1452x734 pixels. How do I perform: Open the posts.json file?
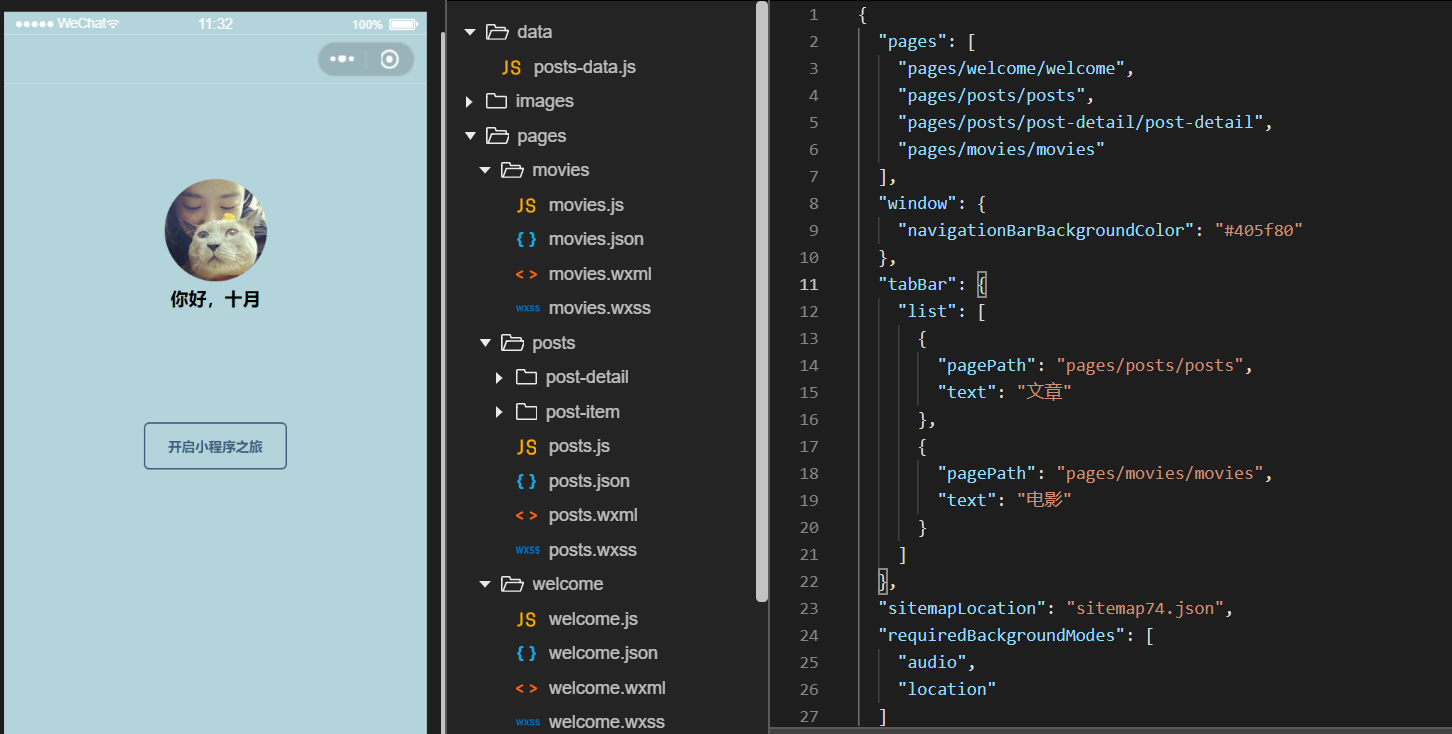pos(589,481)
